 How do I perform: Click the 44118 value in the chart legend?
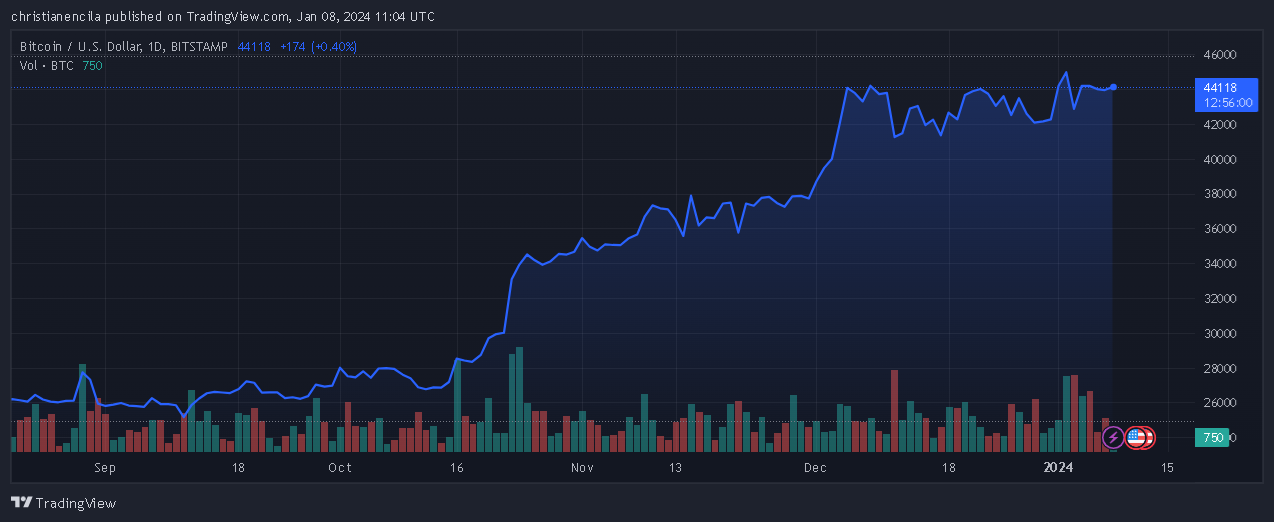pyautogui.click(x=254, y=46)
